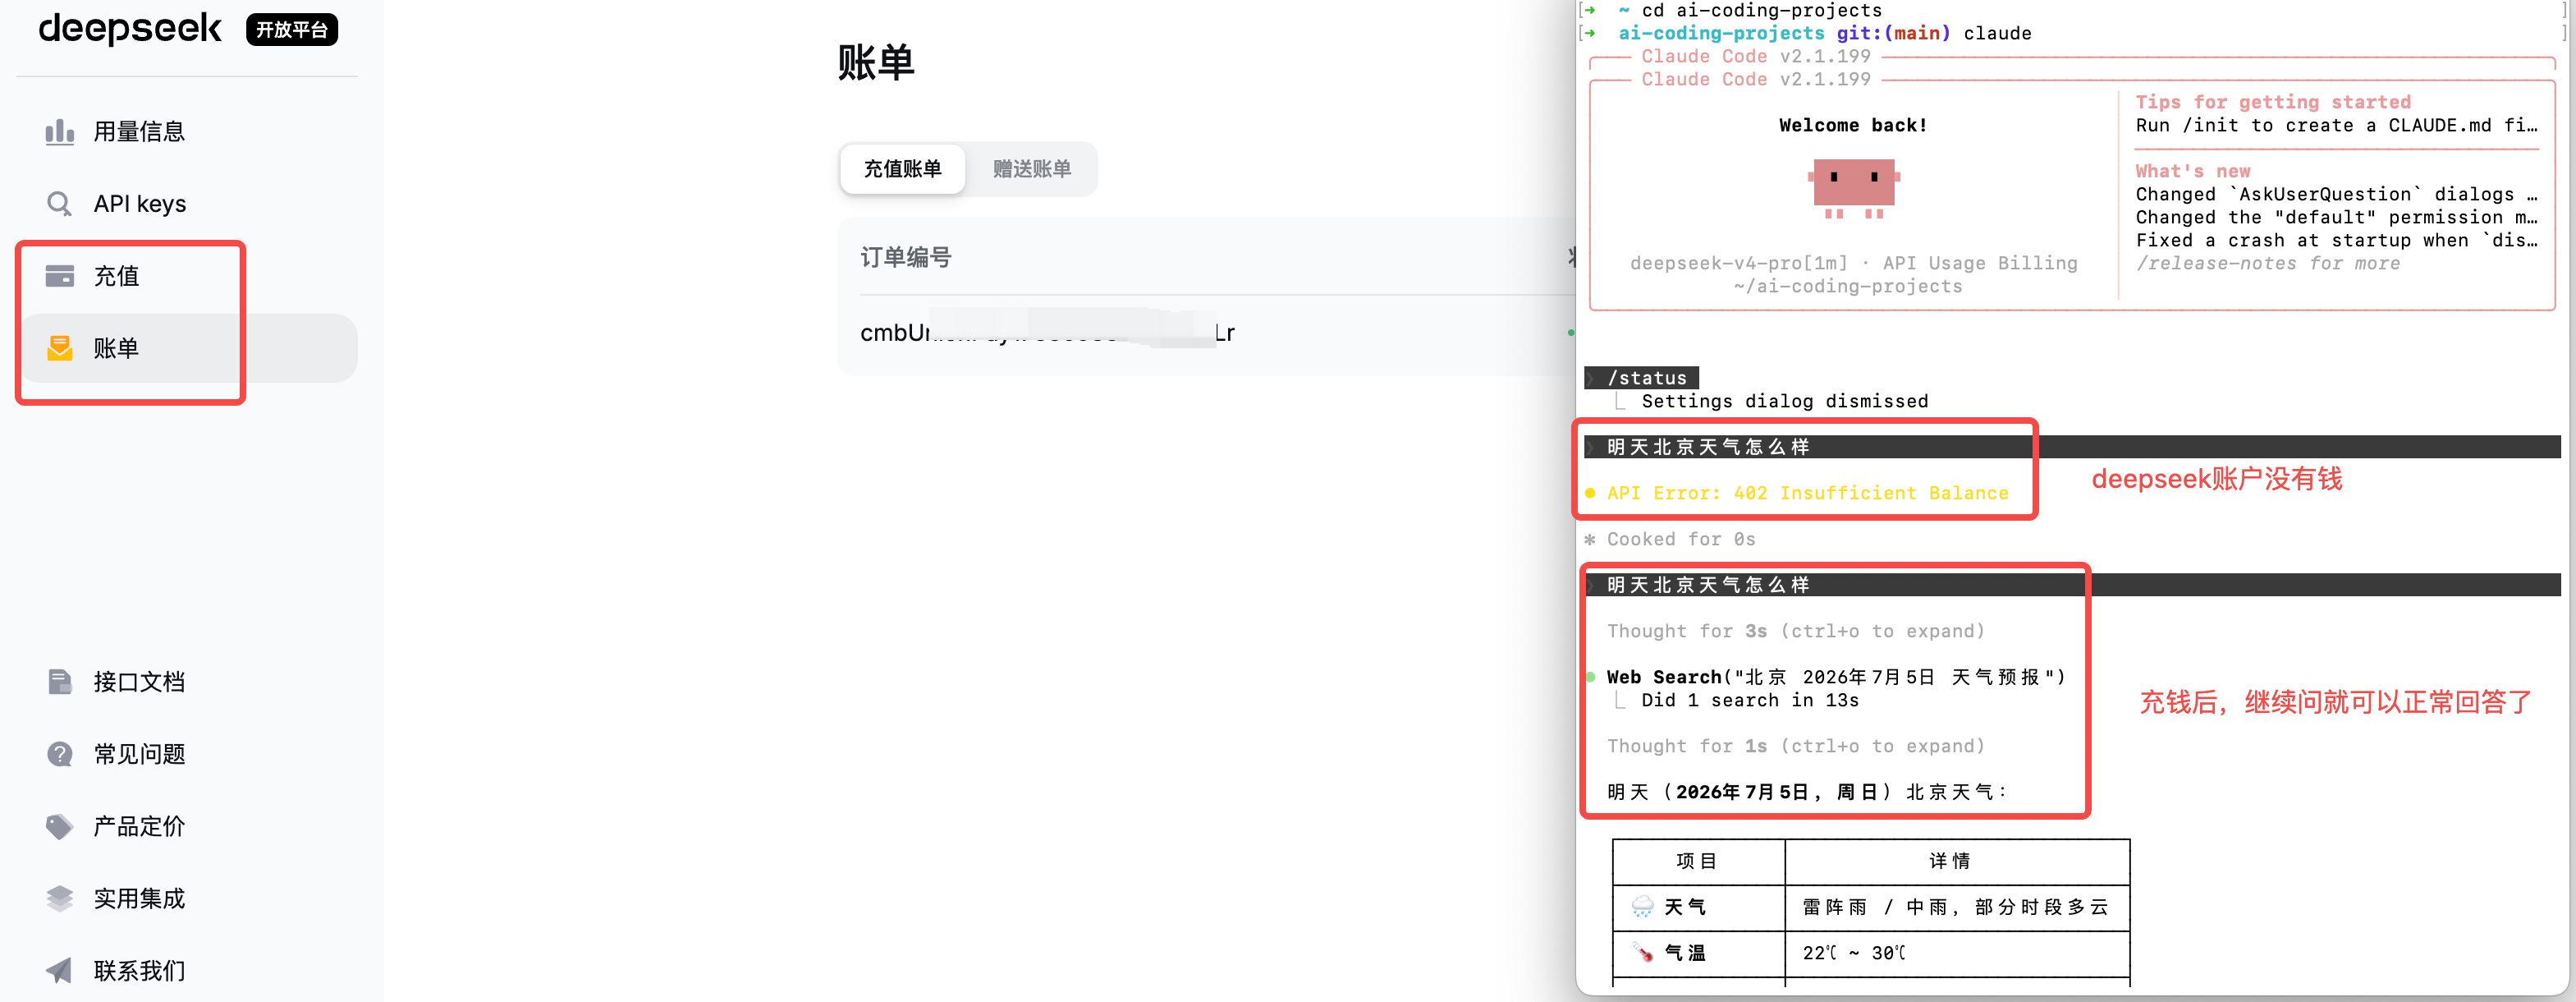2576x1002 pixels.
Task: Click the 'Tips for getting started' heading
Action: (2273, 102)
